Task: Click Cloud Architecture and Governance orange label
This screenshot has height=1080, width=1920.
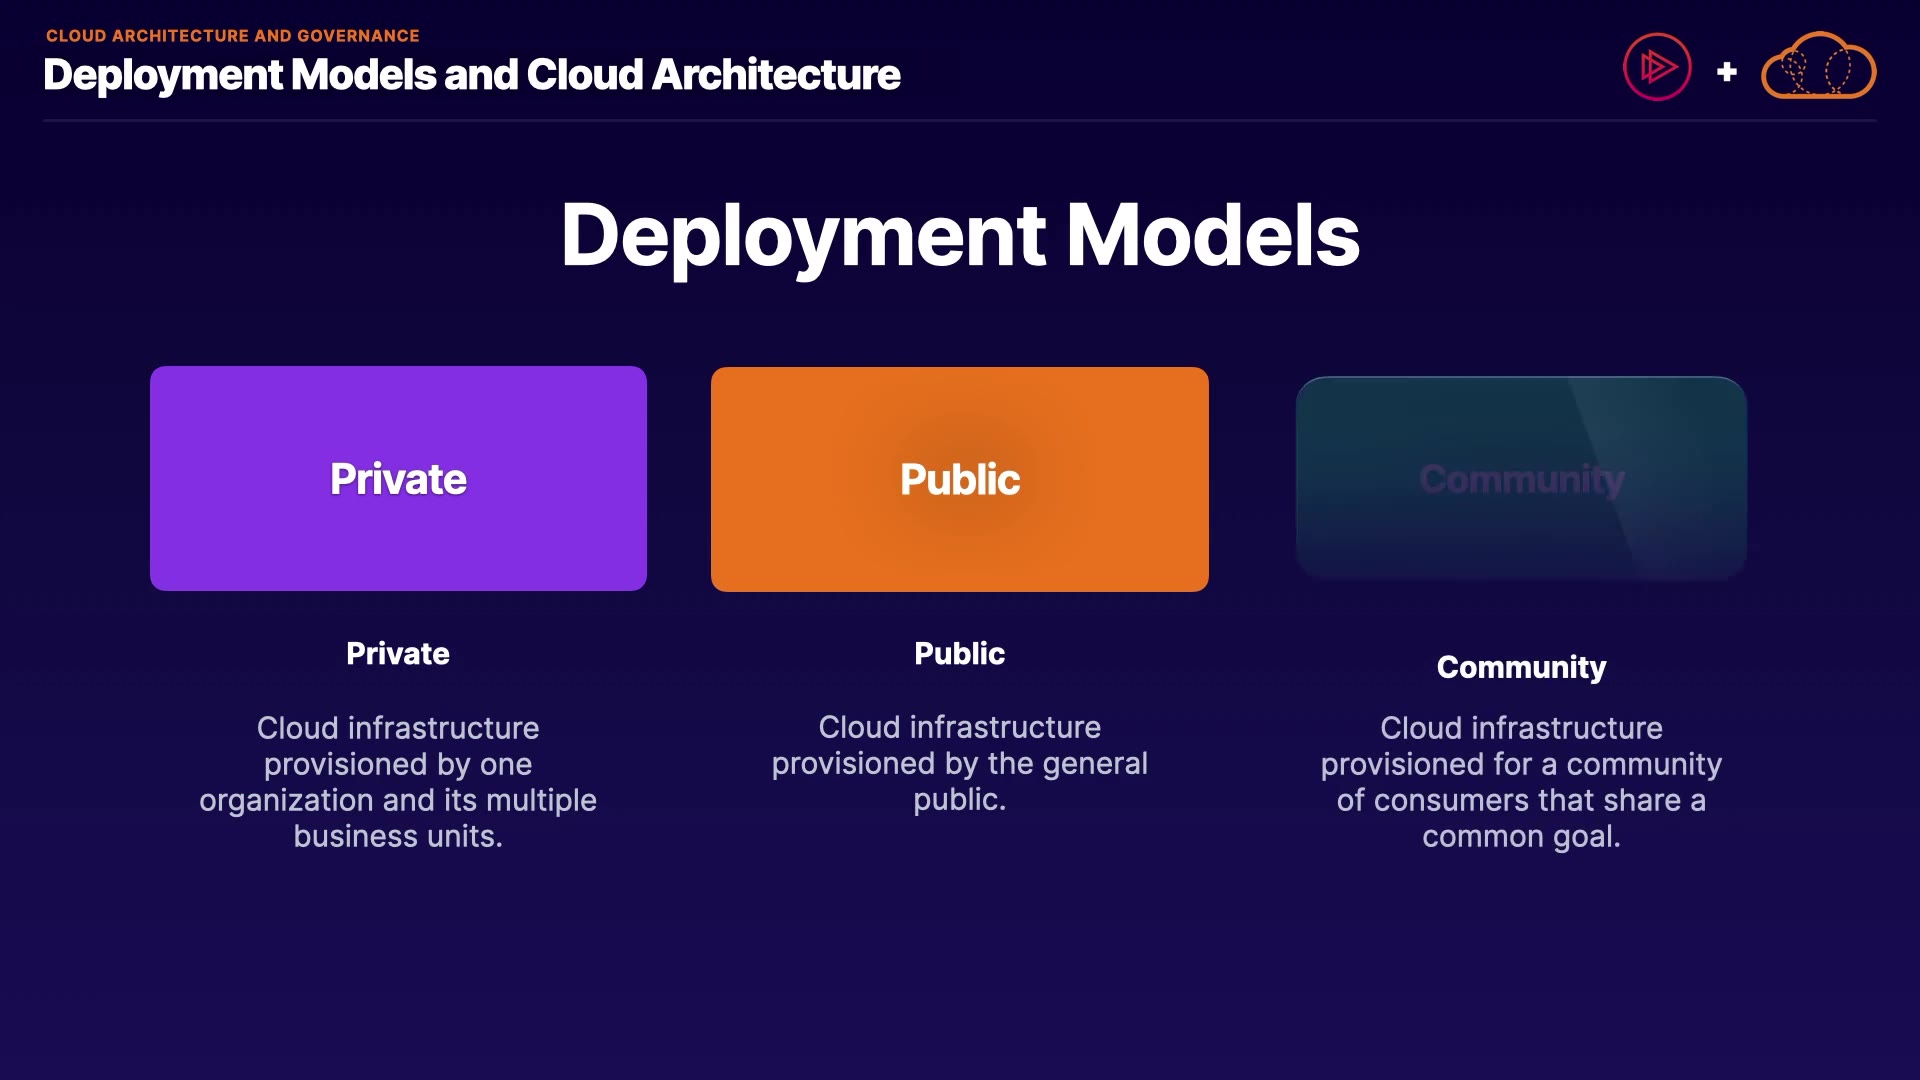Action: coord(232,36)
